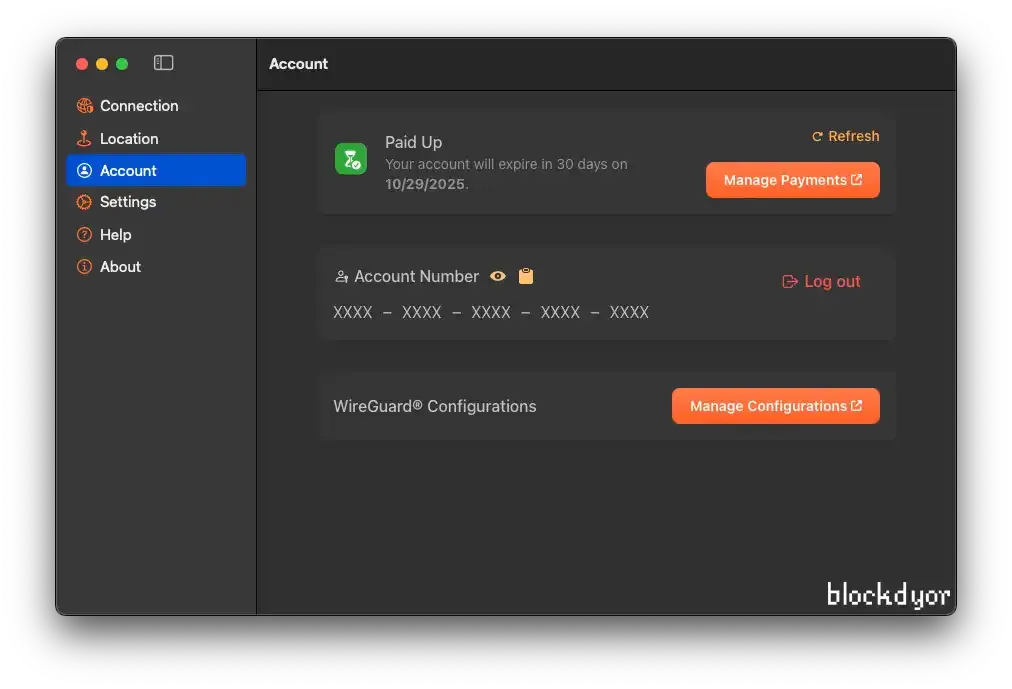The width and height of the screenshot is (1012, 689).
Task: Select Account in the sidebar
Action: pos(156,170)
